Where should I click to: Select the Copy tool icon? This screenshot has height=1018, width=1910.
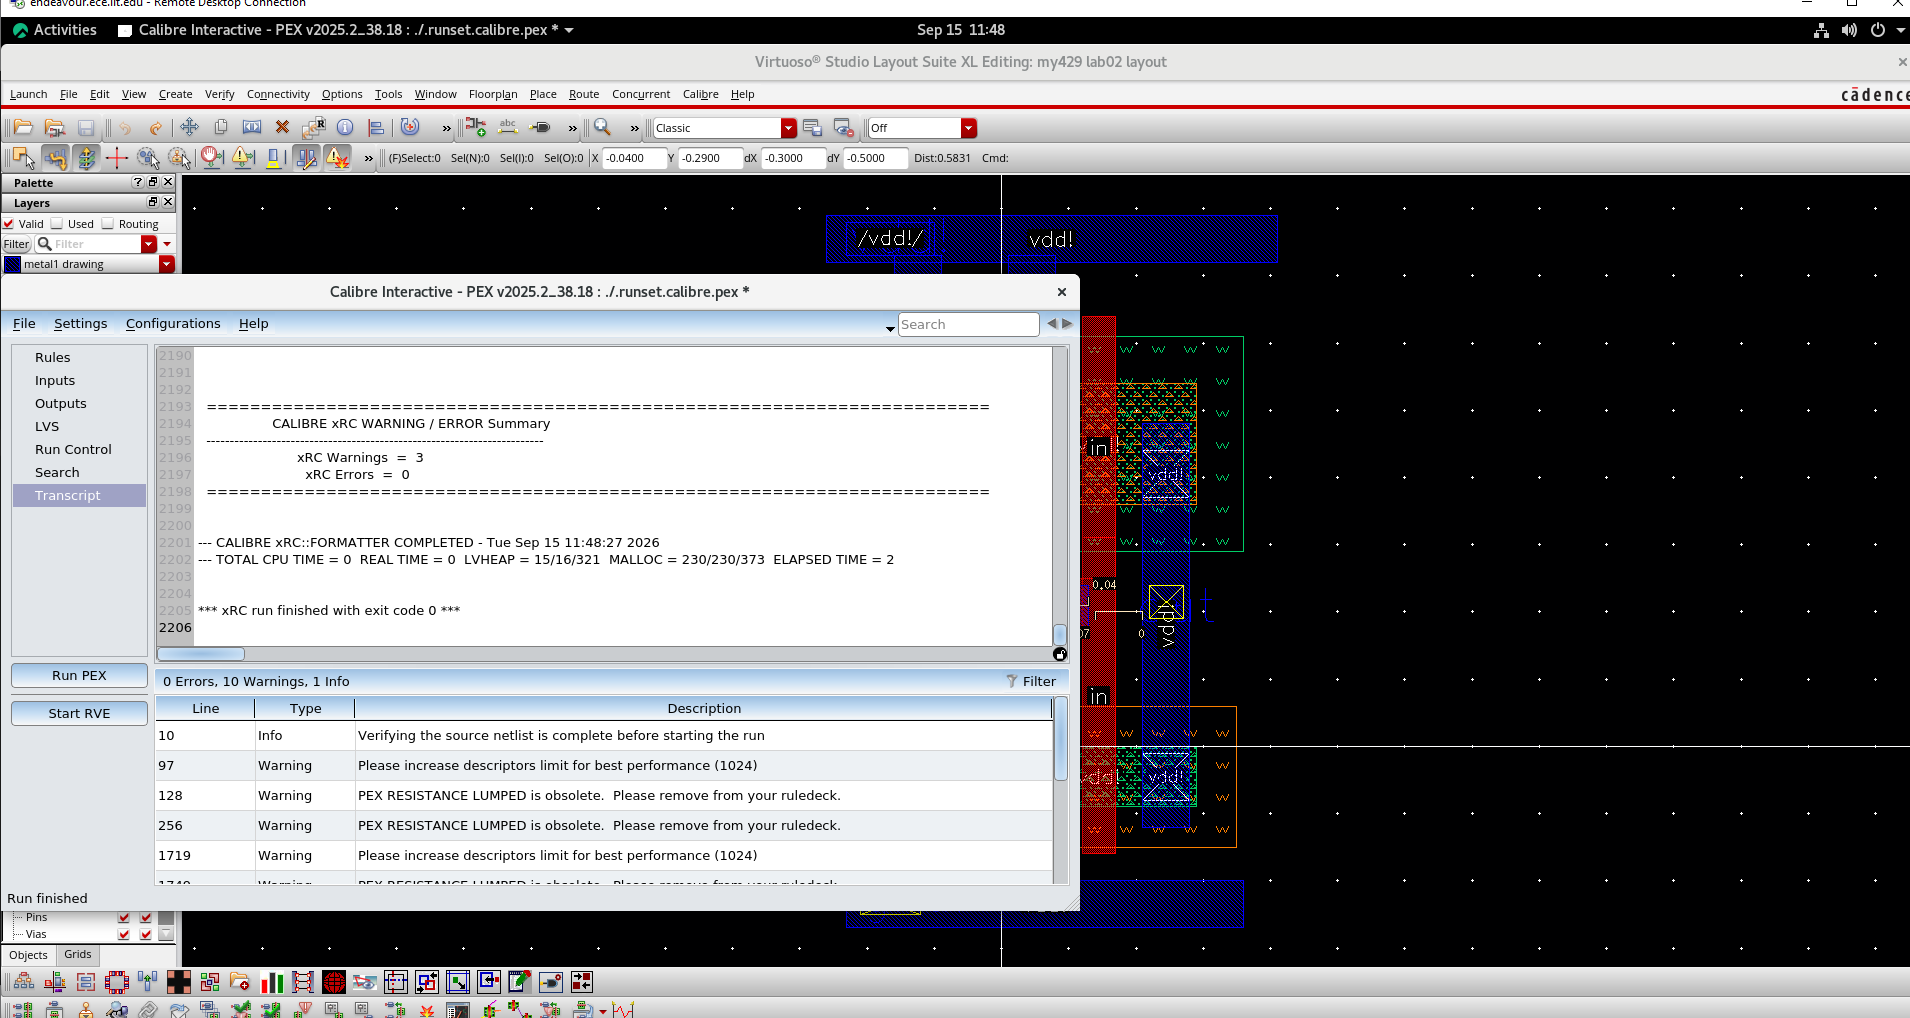[x=221, y=127]
